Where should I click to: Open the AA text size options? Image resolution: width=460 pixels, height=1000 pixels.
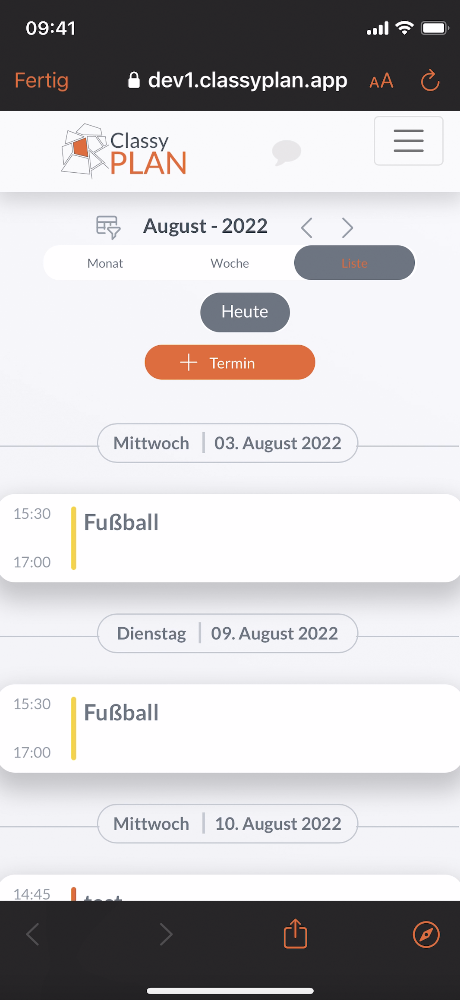coord(381,81)
